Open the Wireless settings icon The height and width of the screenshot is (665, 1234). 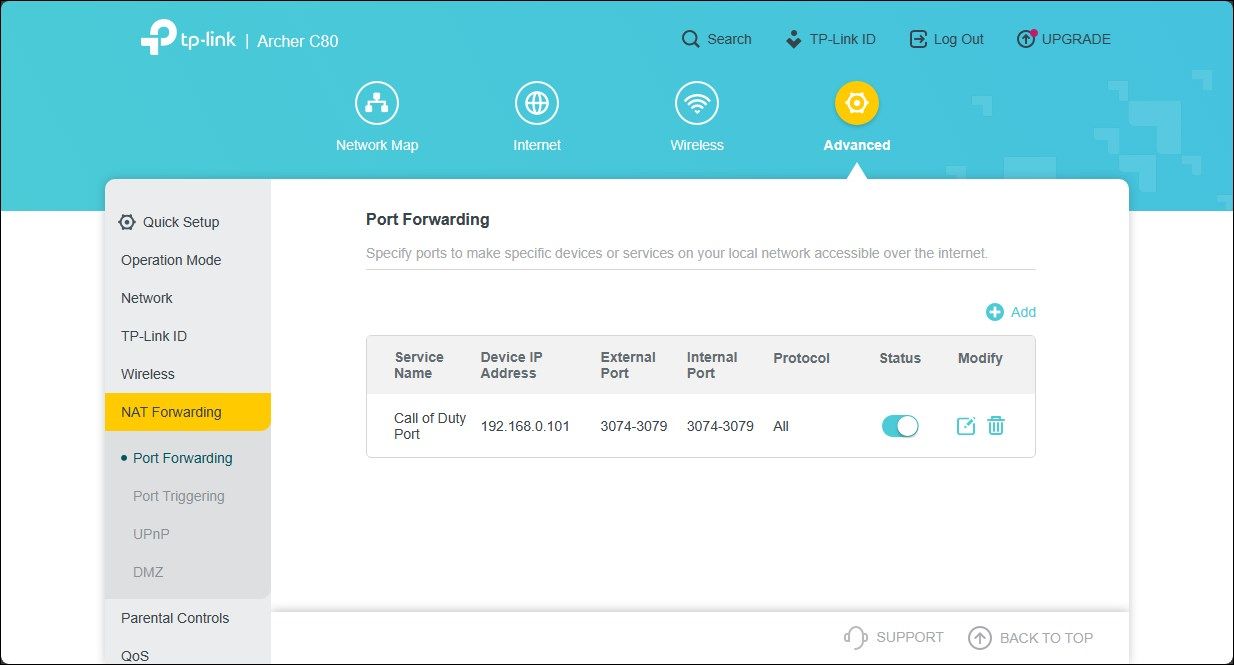pos(696,101)
